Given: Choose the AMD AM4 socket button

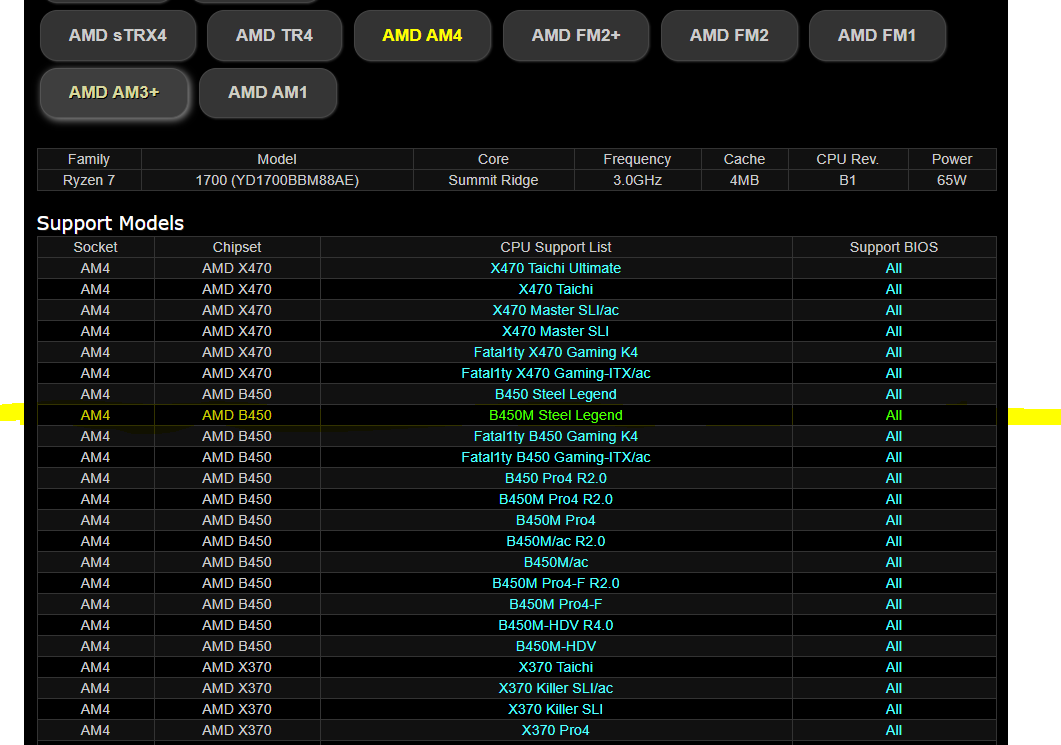Looking at the screenshot, I should coord(422,35).
